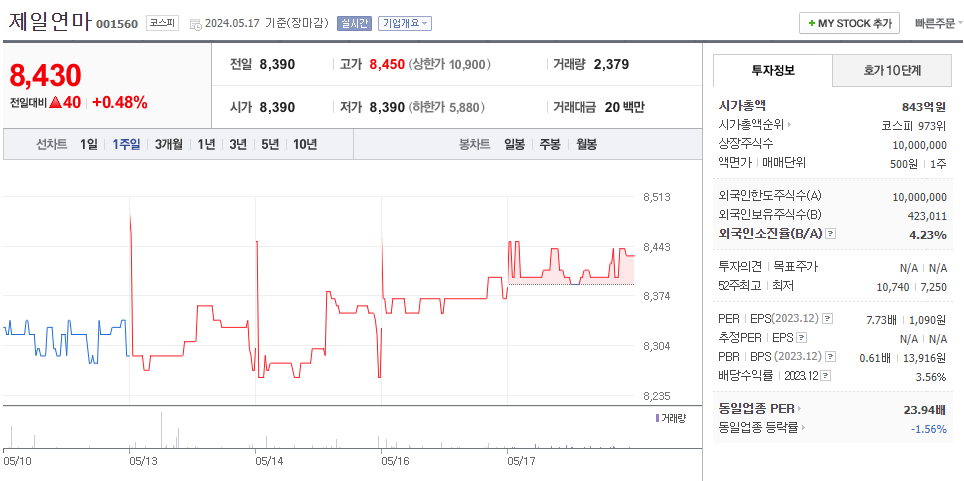
Task: Click the 05/17 date marker on chart axis
Action: tap(523, 460)
